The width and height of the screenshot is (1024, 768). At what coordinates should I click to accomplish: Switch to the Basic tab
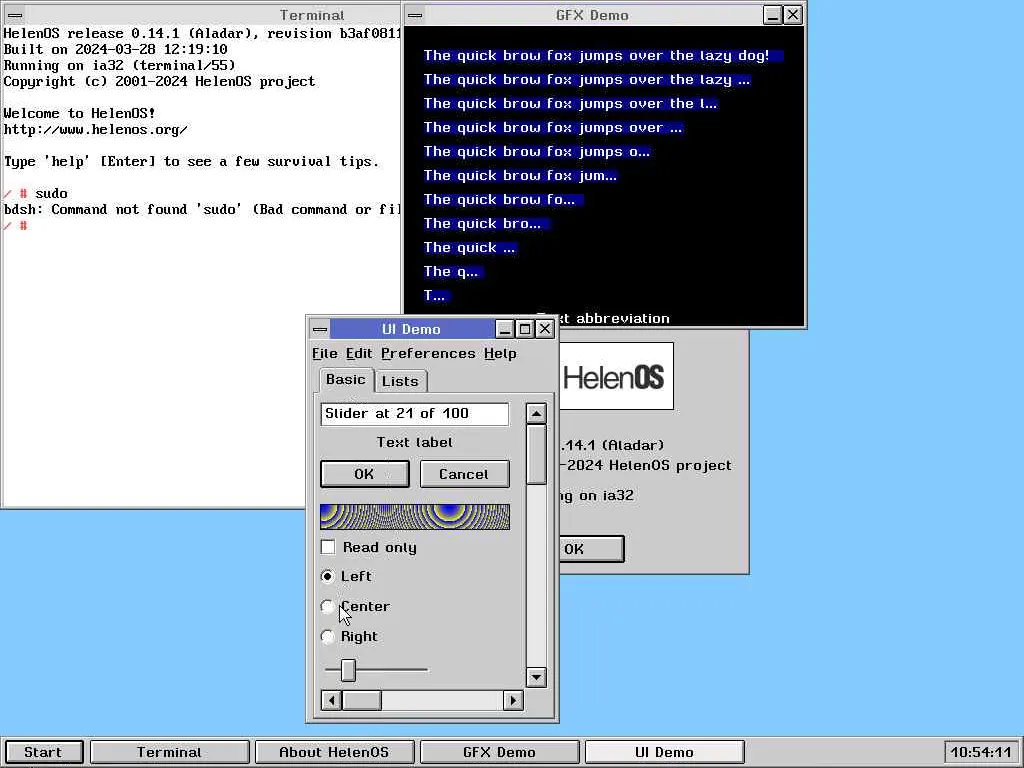coord(345,379)
